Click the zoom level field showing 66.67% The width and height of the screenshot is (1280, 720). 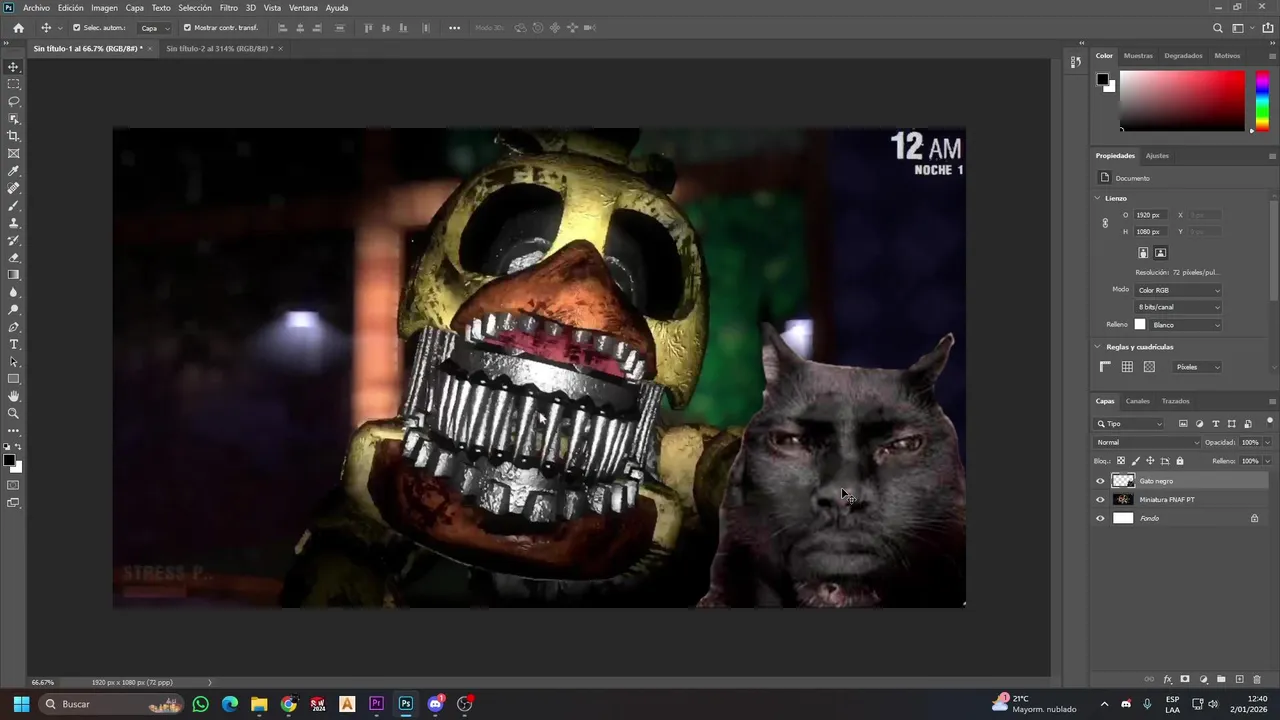click(x=43, y=683)
